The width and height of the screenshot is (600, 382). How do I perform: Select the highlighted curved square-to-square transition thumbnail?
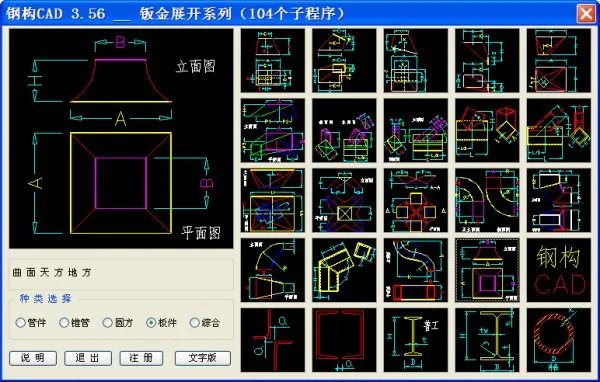pos(487,270)
